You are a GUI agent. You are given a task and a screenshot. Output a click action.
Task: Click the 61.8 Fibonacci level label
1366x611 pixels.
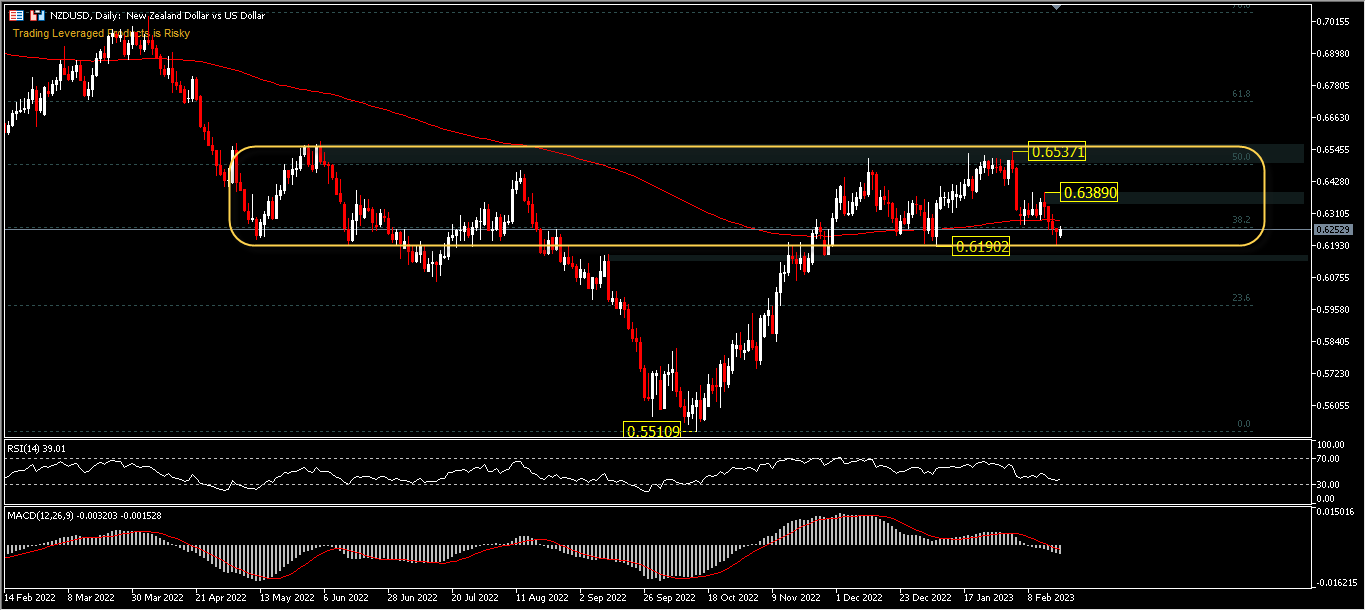click(x=1241, y=94)
